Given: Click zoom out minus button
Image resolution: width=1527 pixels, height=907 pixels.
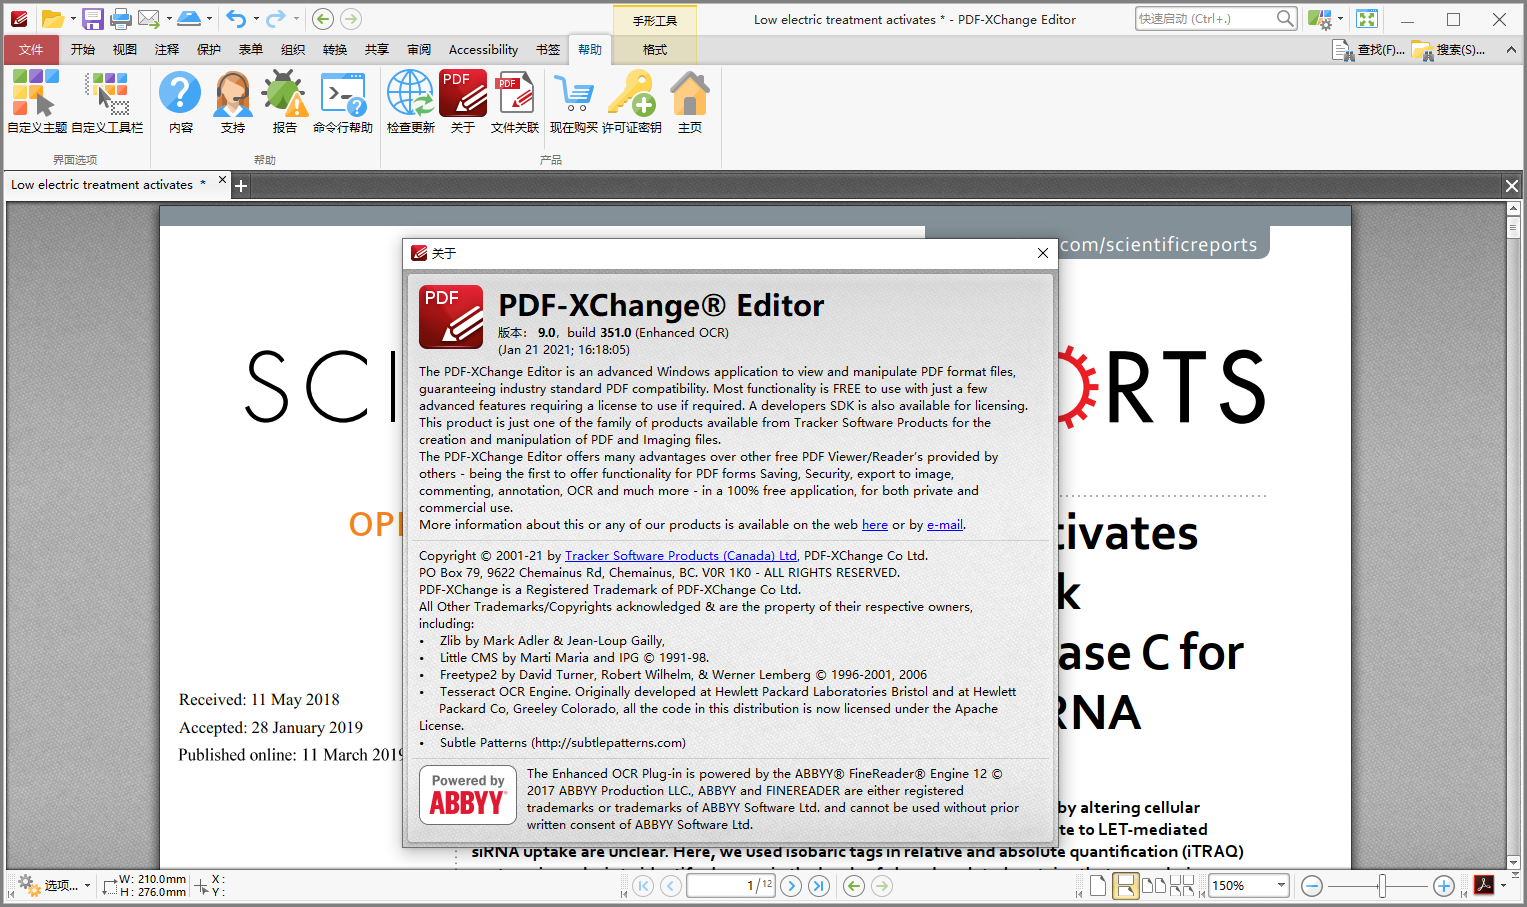Looking at the screenshot, I should tap(1313, 885).
